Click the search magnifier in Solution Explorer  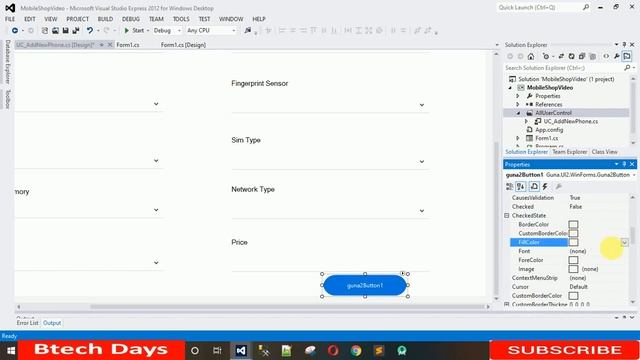pyautogui.click(x=627, y=68)
